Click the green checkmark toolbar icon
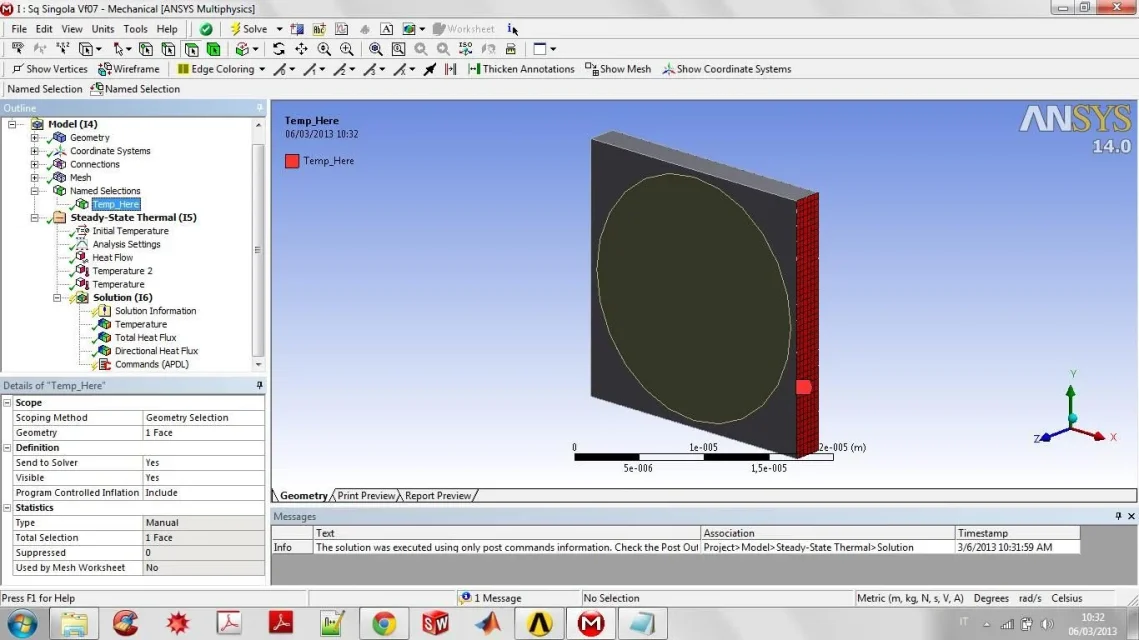Screen dimensions: 1139x640 pyautogui.click(x=206, y=29)
